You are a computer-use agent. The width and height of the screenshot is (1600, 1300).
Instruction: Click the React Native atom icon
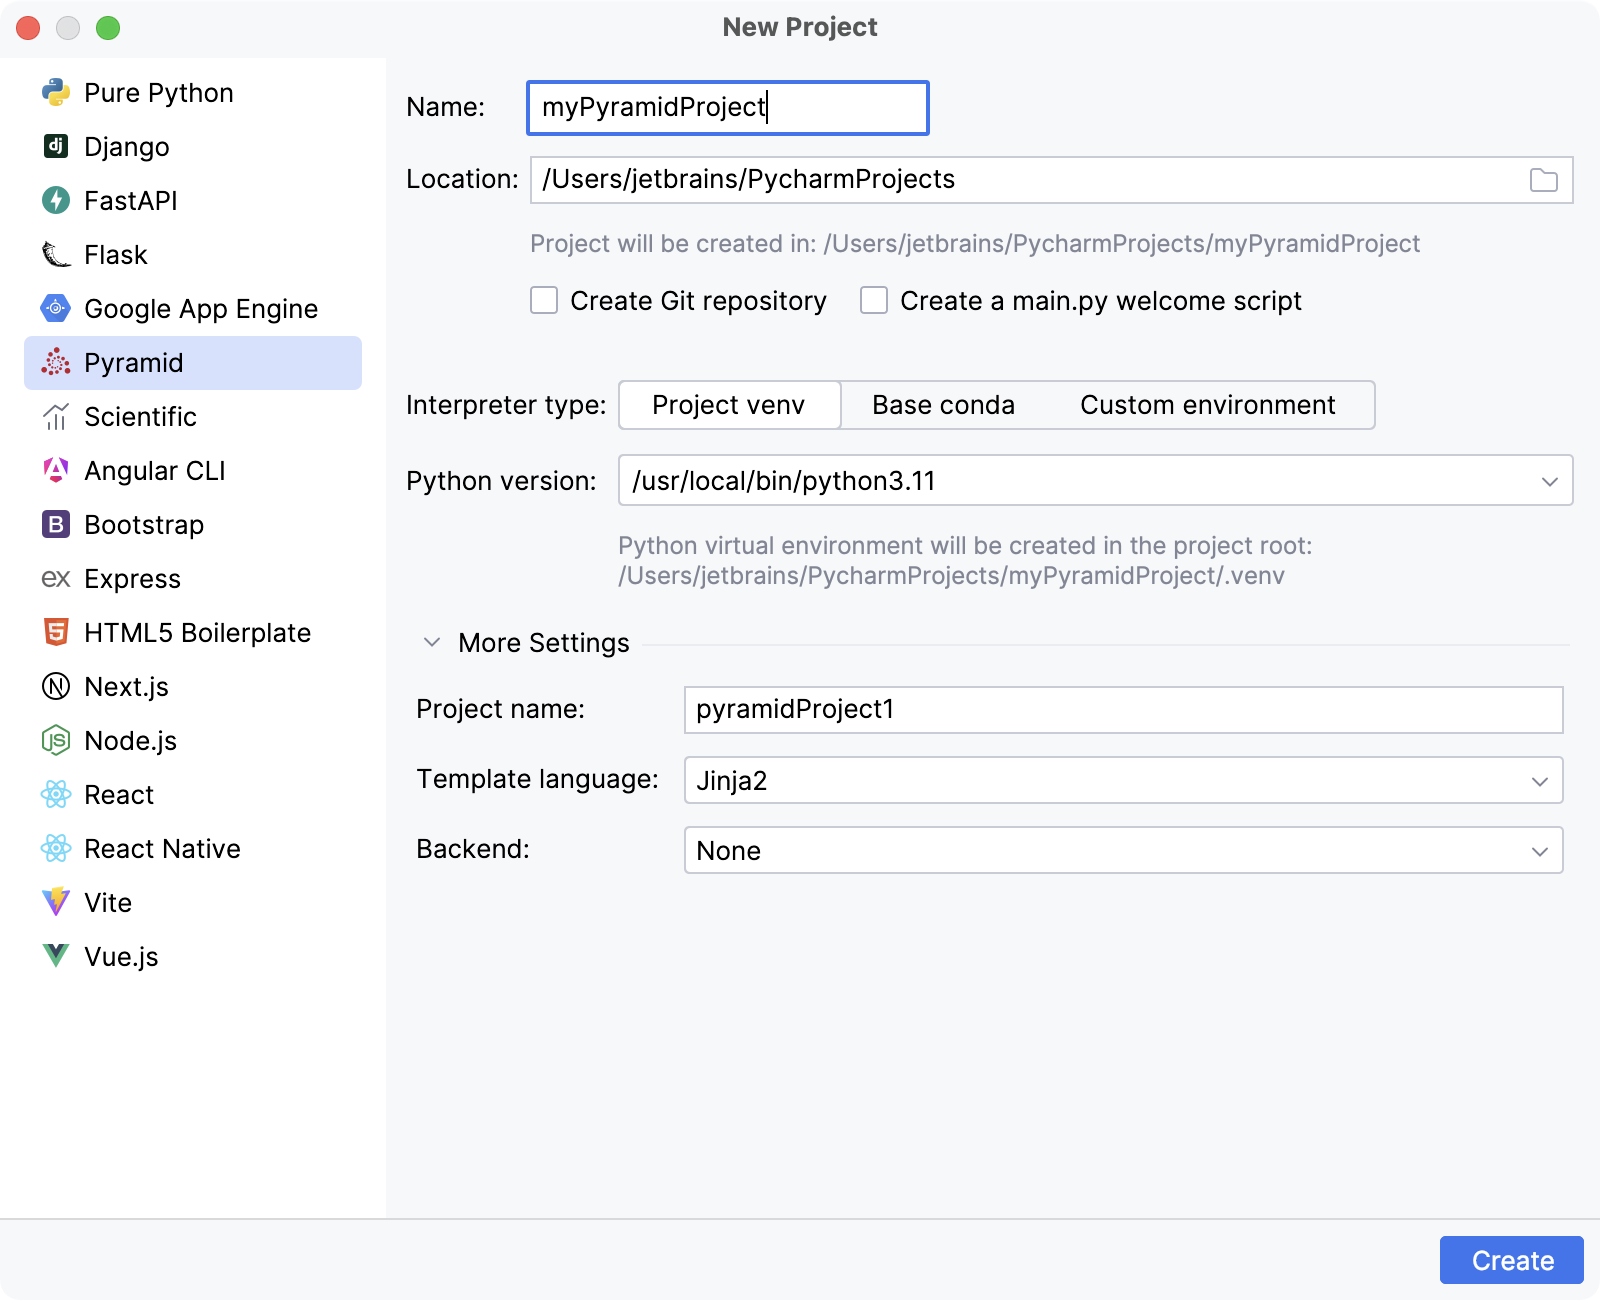(56, 849)
